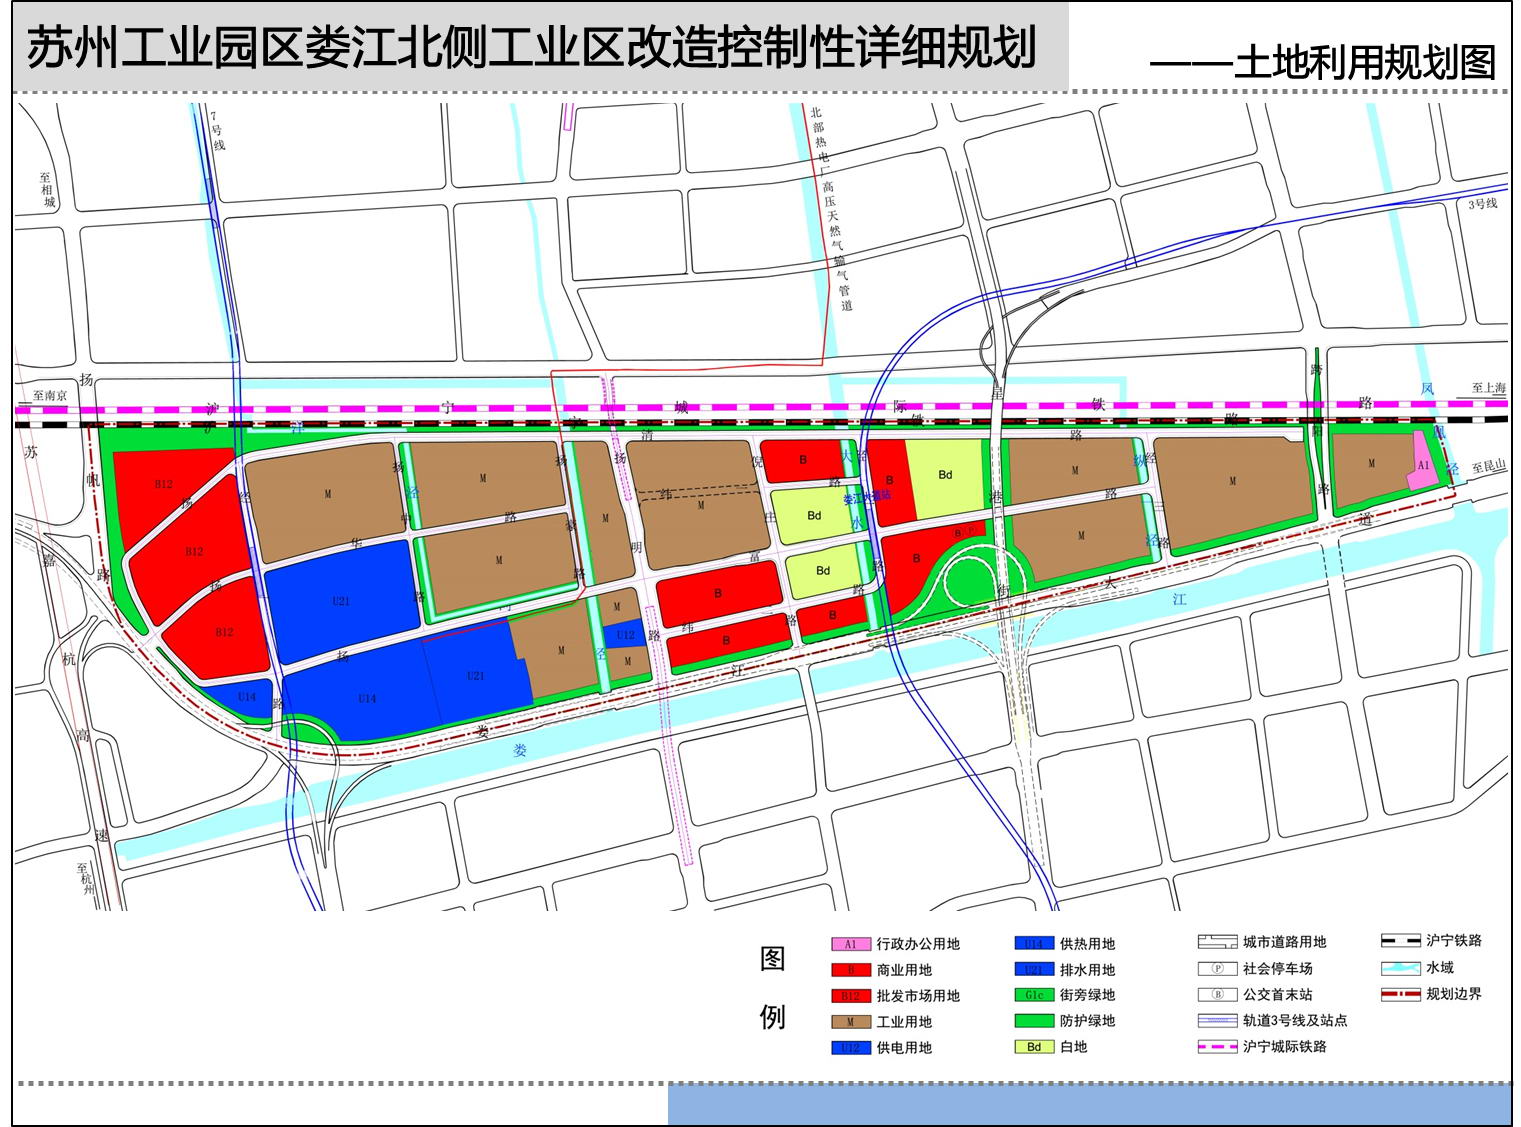Click the main title 苏州工业园区娄江北侧工业区改造控制性详细规划
Image resolution: width=1521 pixels, height=1127 pixels.
click(x=531, y=49)
